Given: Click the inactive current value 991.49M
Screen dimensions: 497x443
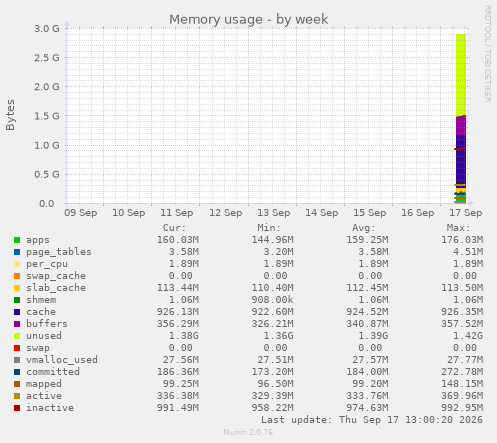Looking at the screenshot, I should [178, 408].
